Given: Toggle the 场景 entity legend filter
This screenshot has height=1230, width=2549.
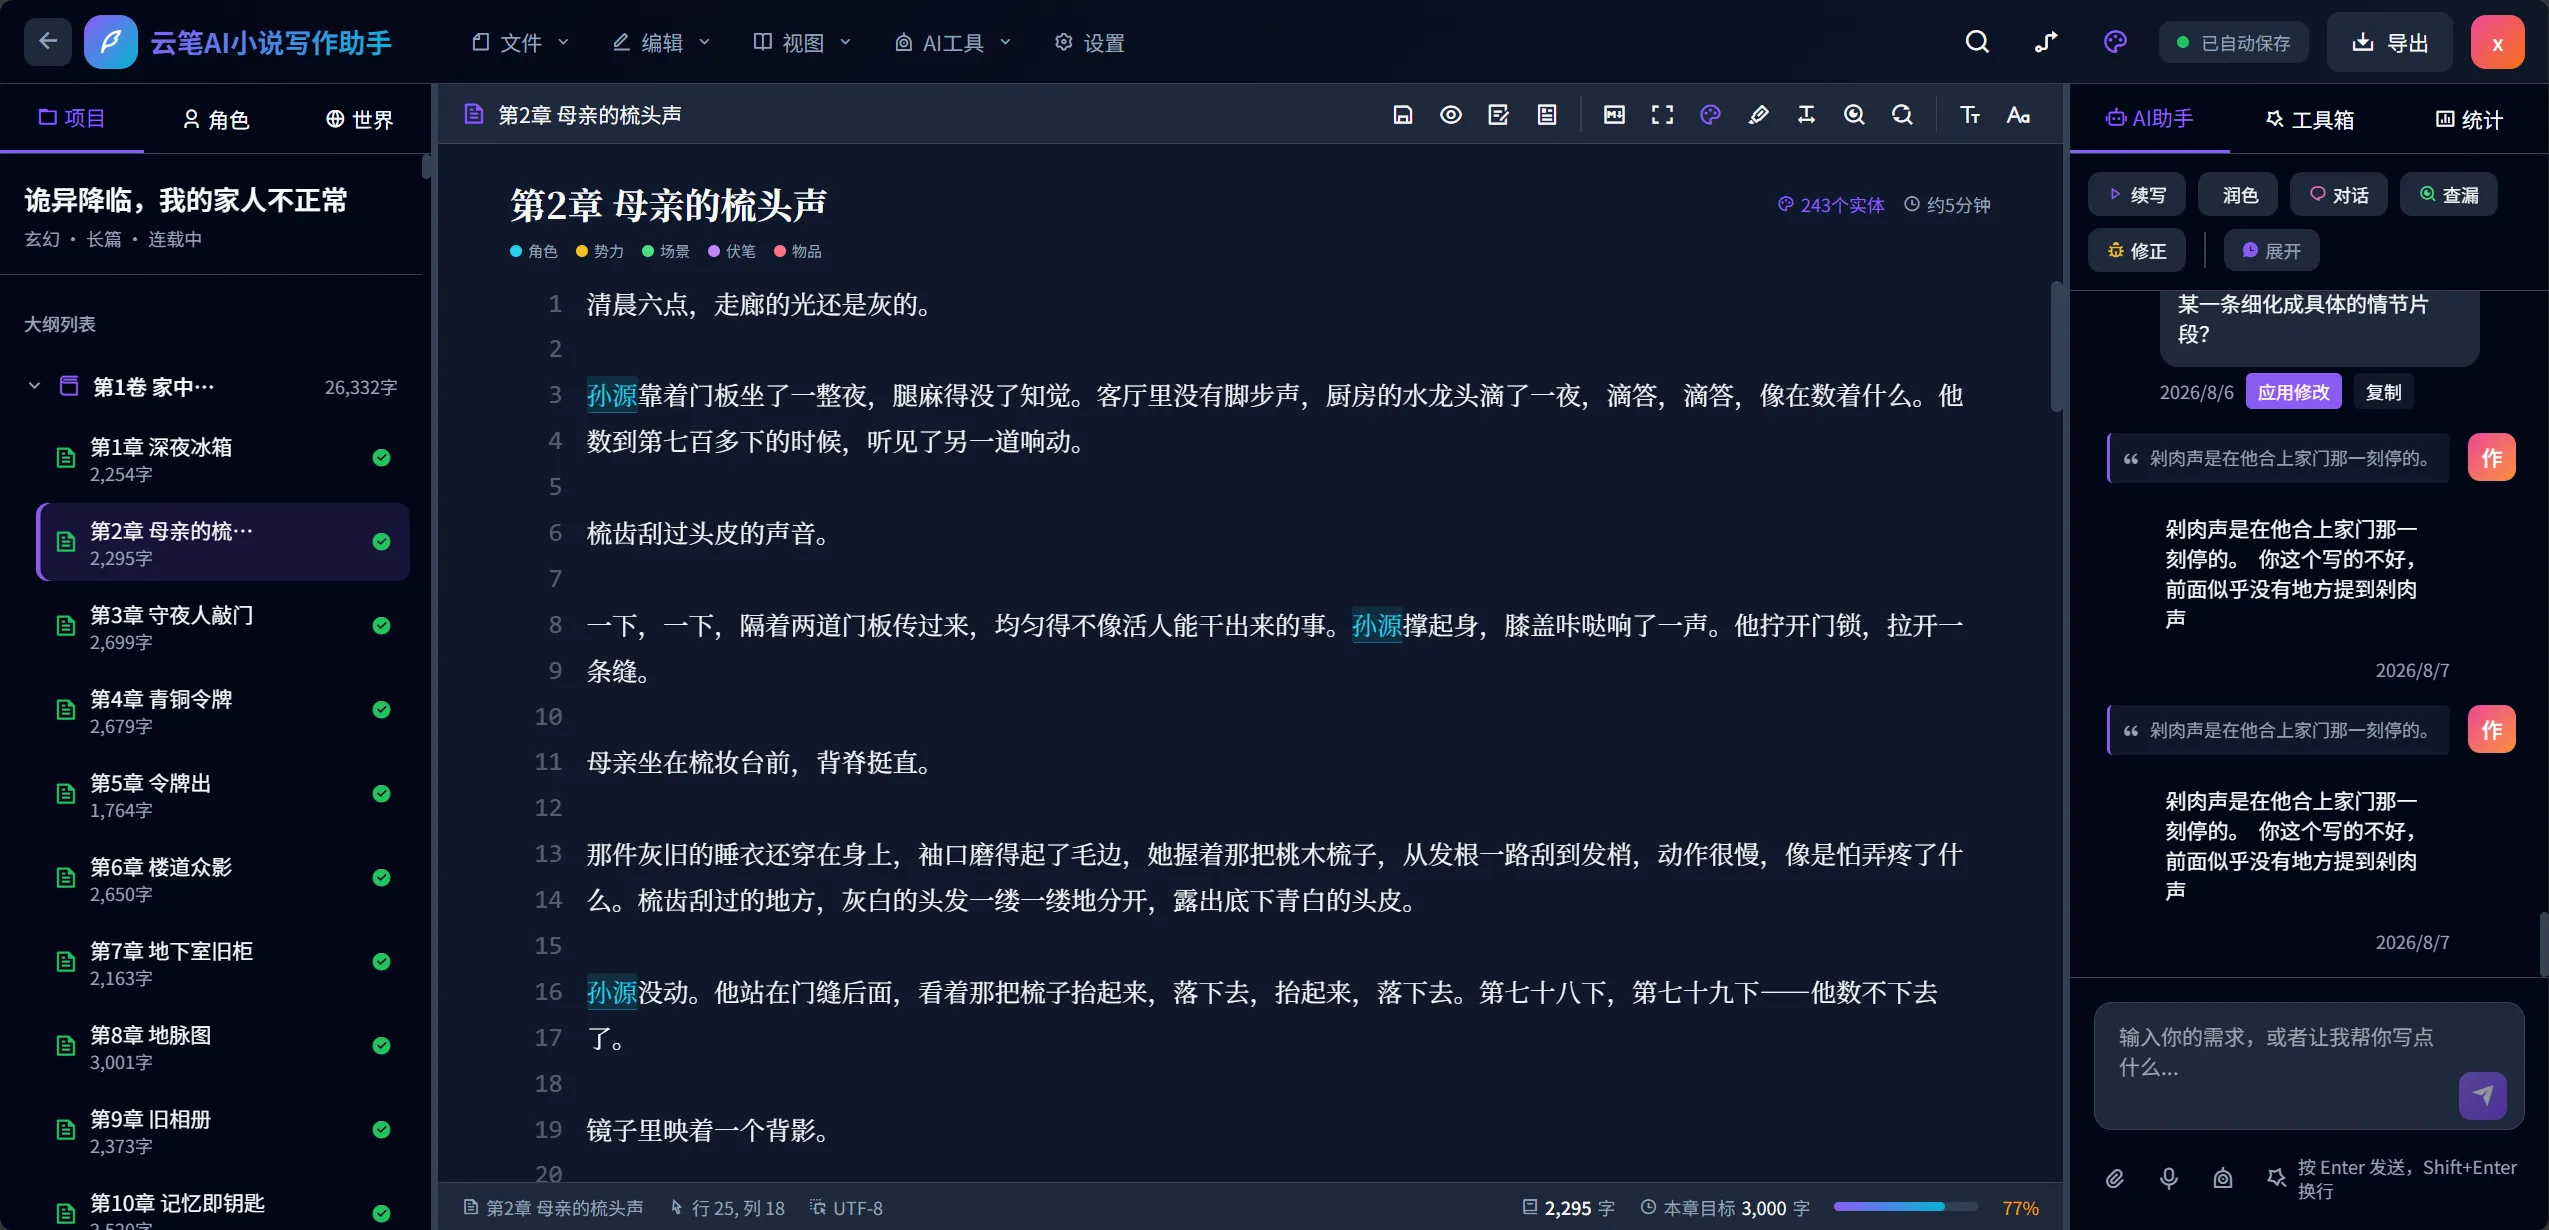Looking at the screenshot, I should 666,251.
